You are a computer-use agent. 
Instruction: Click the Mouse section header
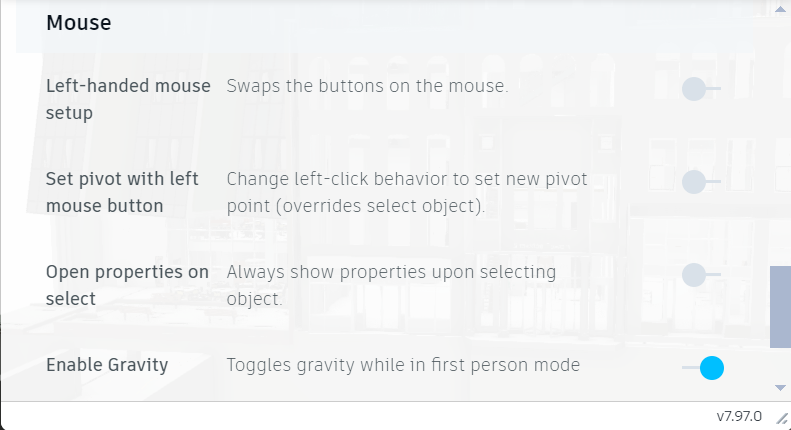pyautogui.click(x=79, y=22)
